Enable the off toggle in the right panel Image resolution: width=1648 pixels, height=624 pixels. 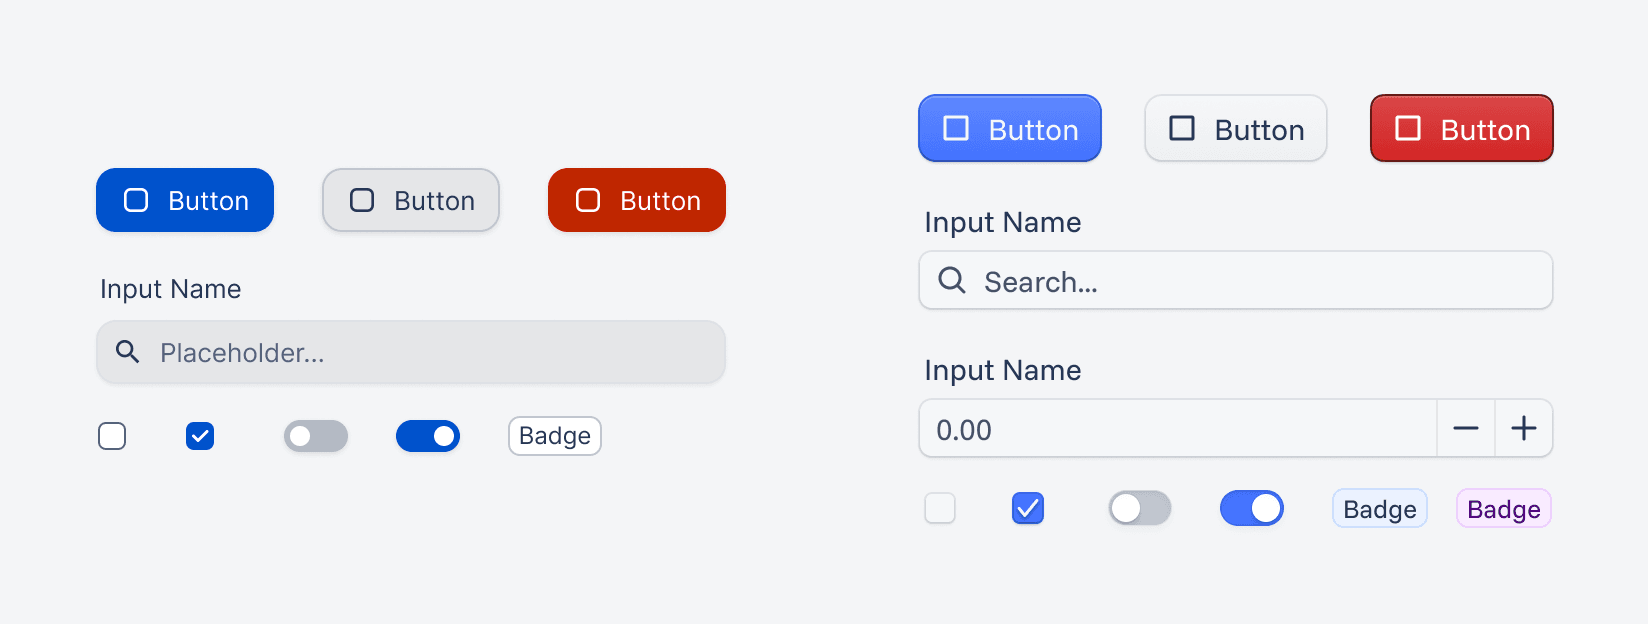point(1140,508)
